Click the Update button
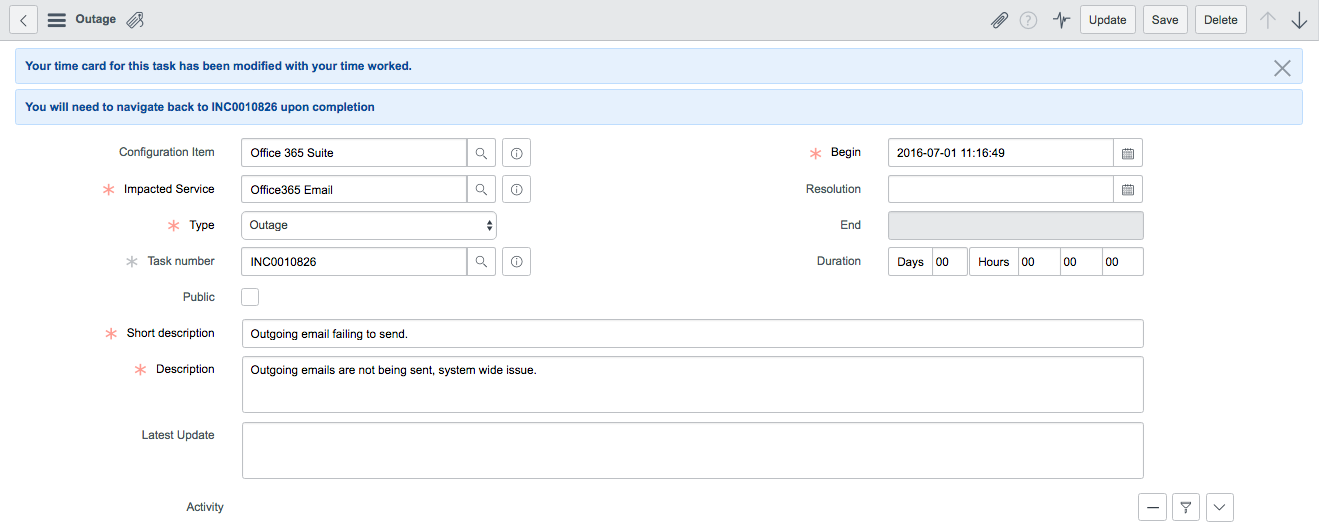The width and height of the screenshot is (1319, 532). (1107, 20)
